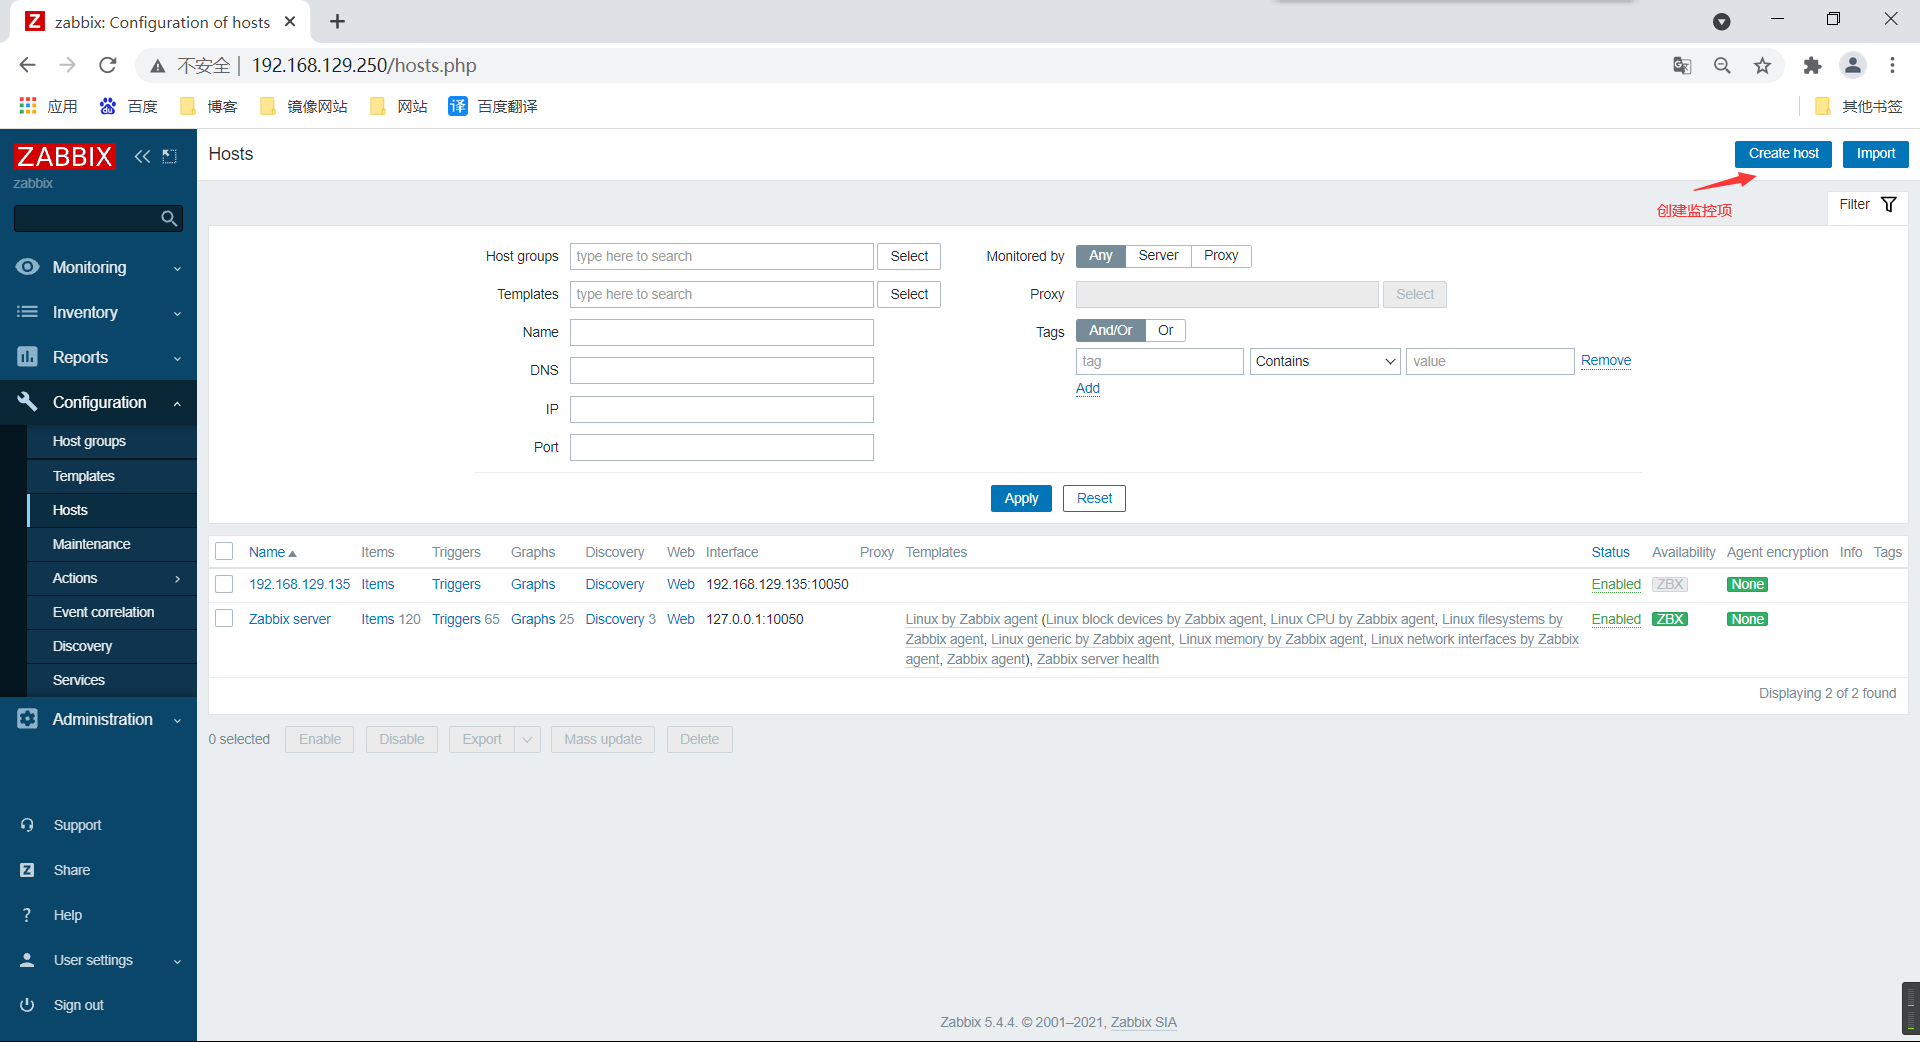Click the Share Z icon

[27, 870]
